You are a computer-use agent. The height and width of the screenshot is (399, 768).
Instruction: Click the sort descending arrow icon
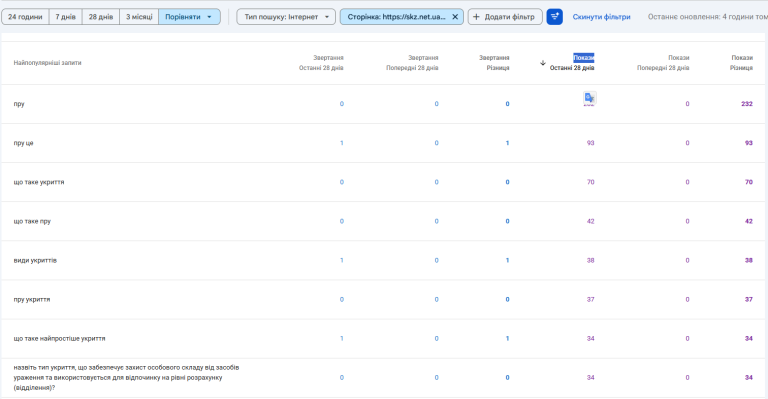point(543,63)
